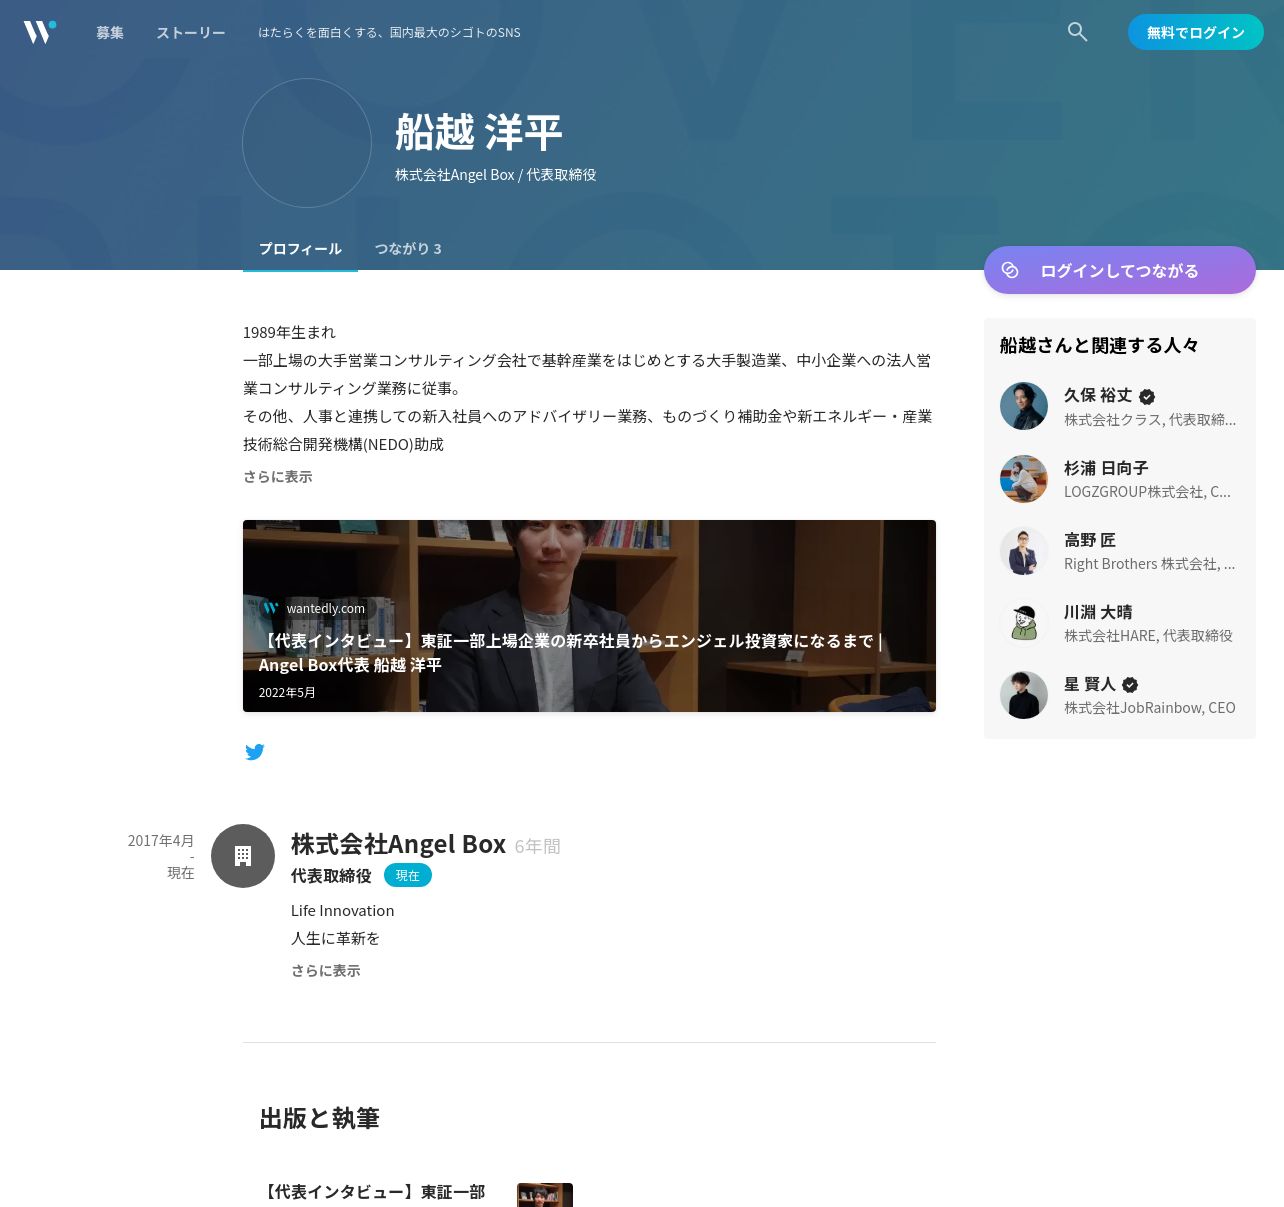Click the wantedly.com badge on the interview card
Screen dimensions: 1284x1207
[314, 608]
